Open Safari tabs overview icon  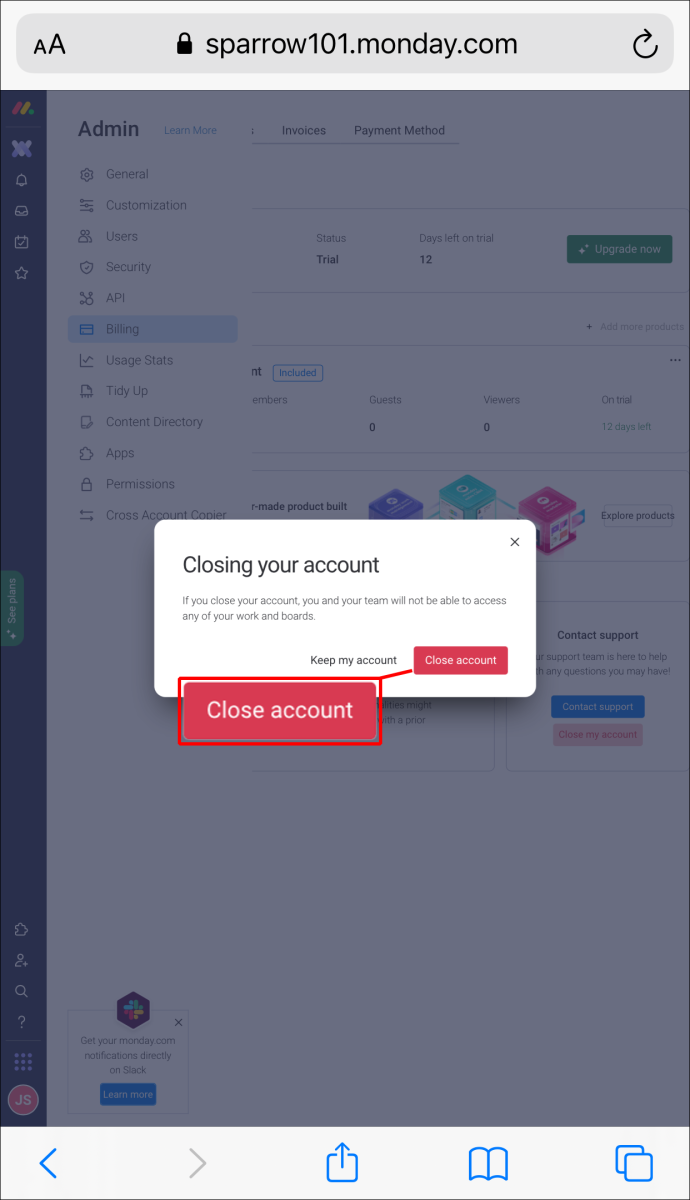click(x=634, y=1164)
